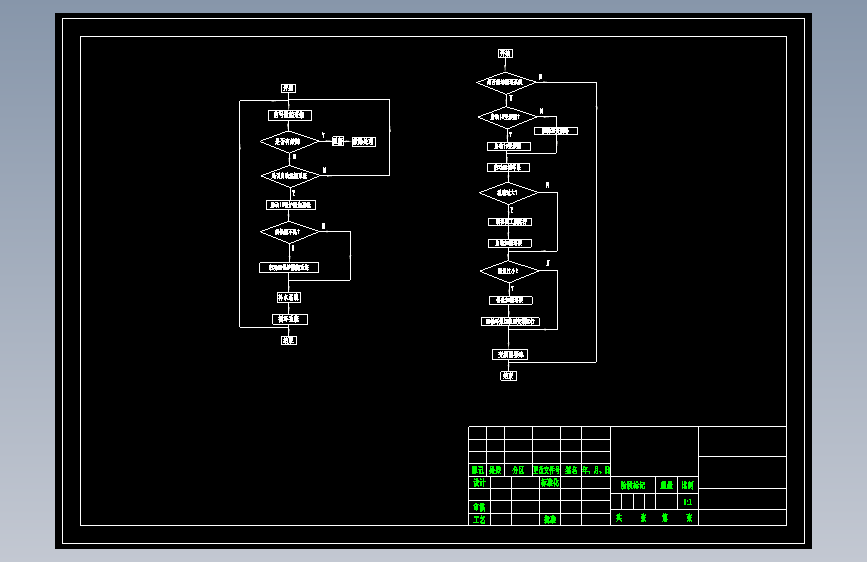Viewport: 867px width, 562px height.
Task: Click the left flowchart's top start box
Action: 288,89
